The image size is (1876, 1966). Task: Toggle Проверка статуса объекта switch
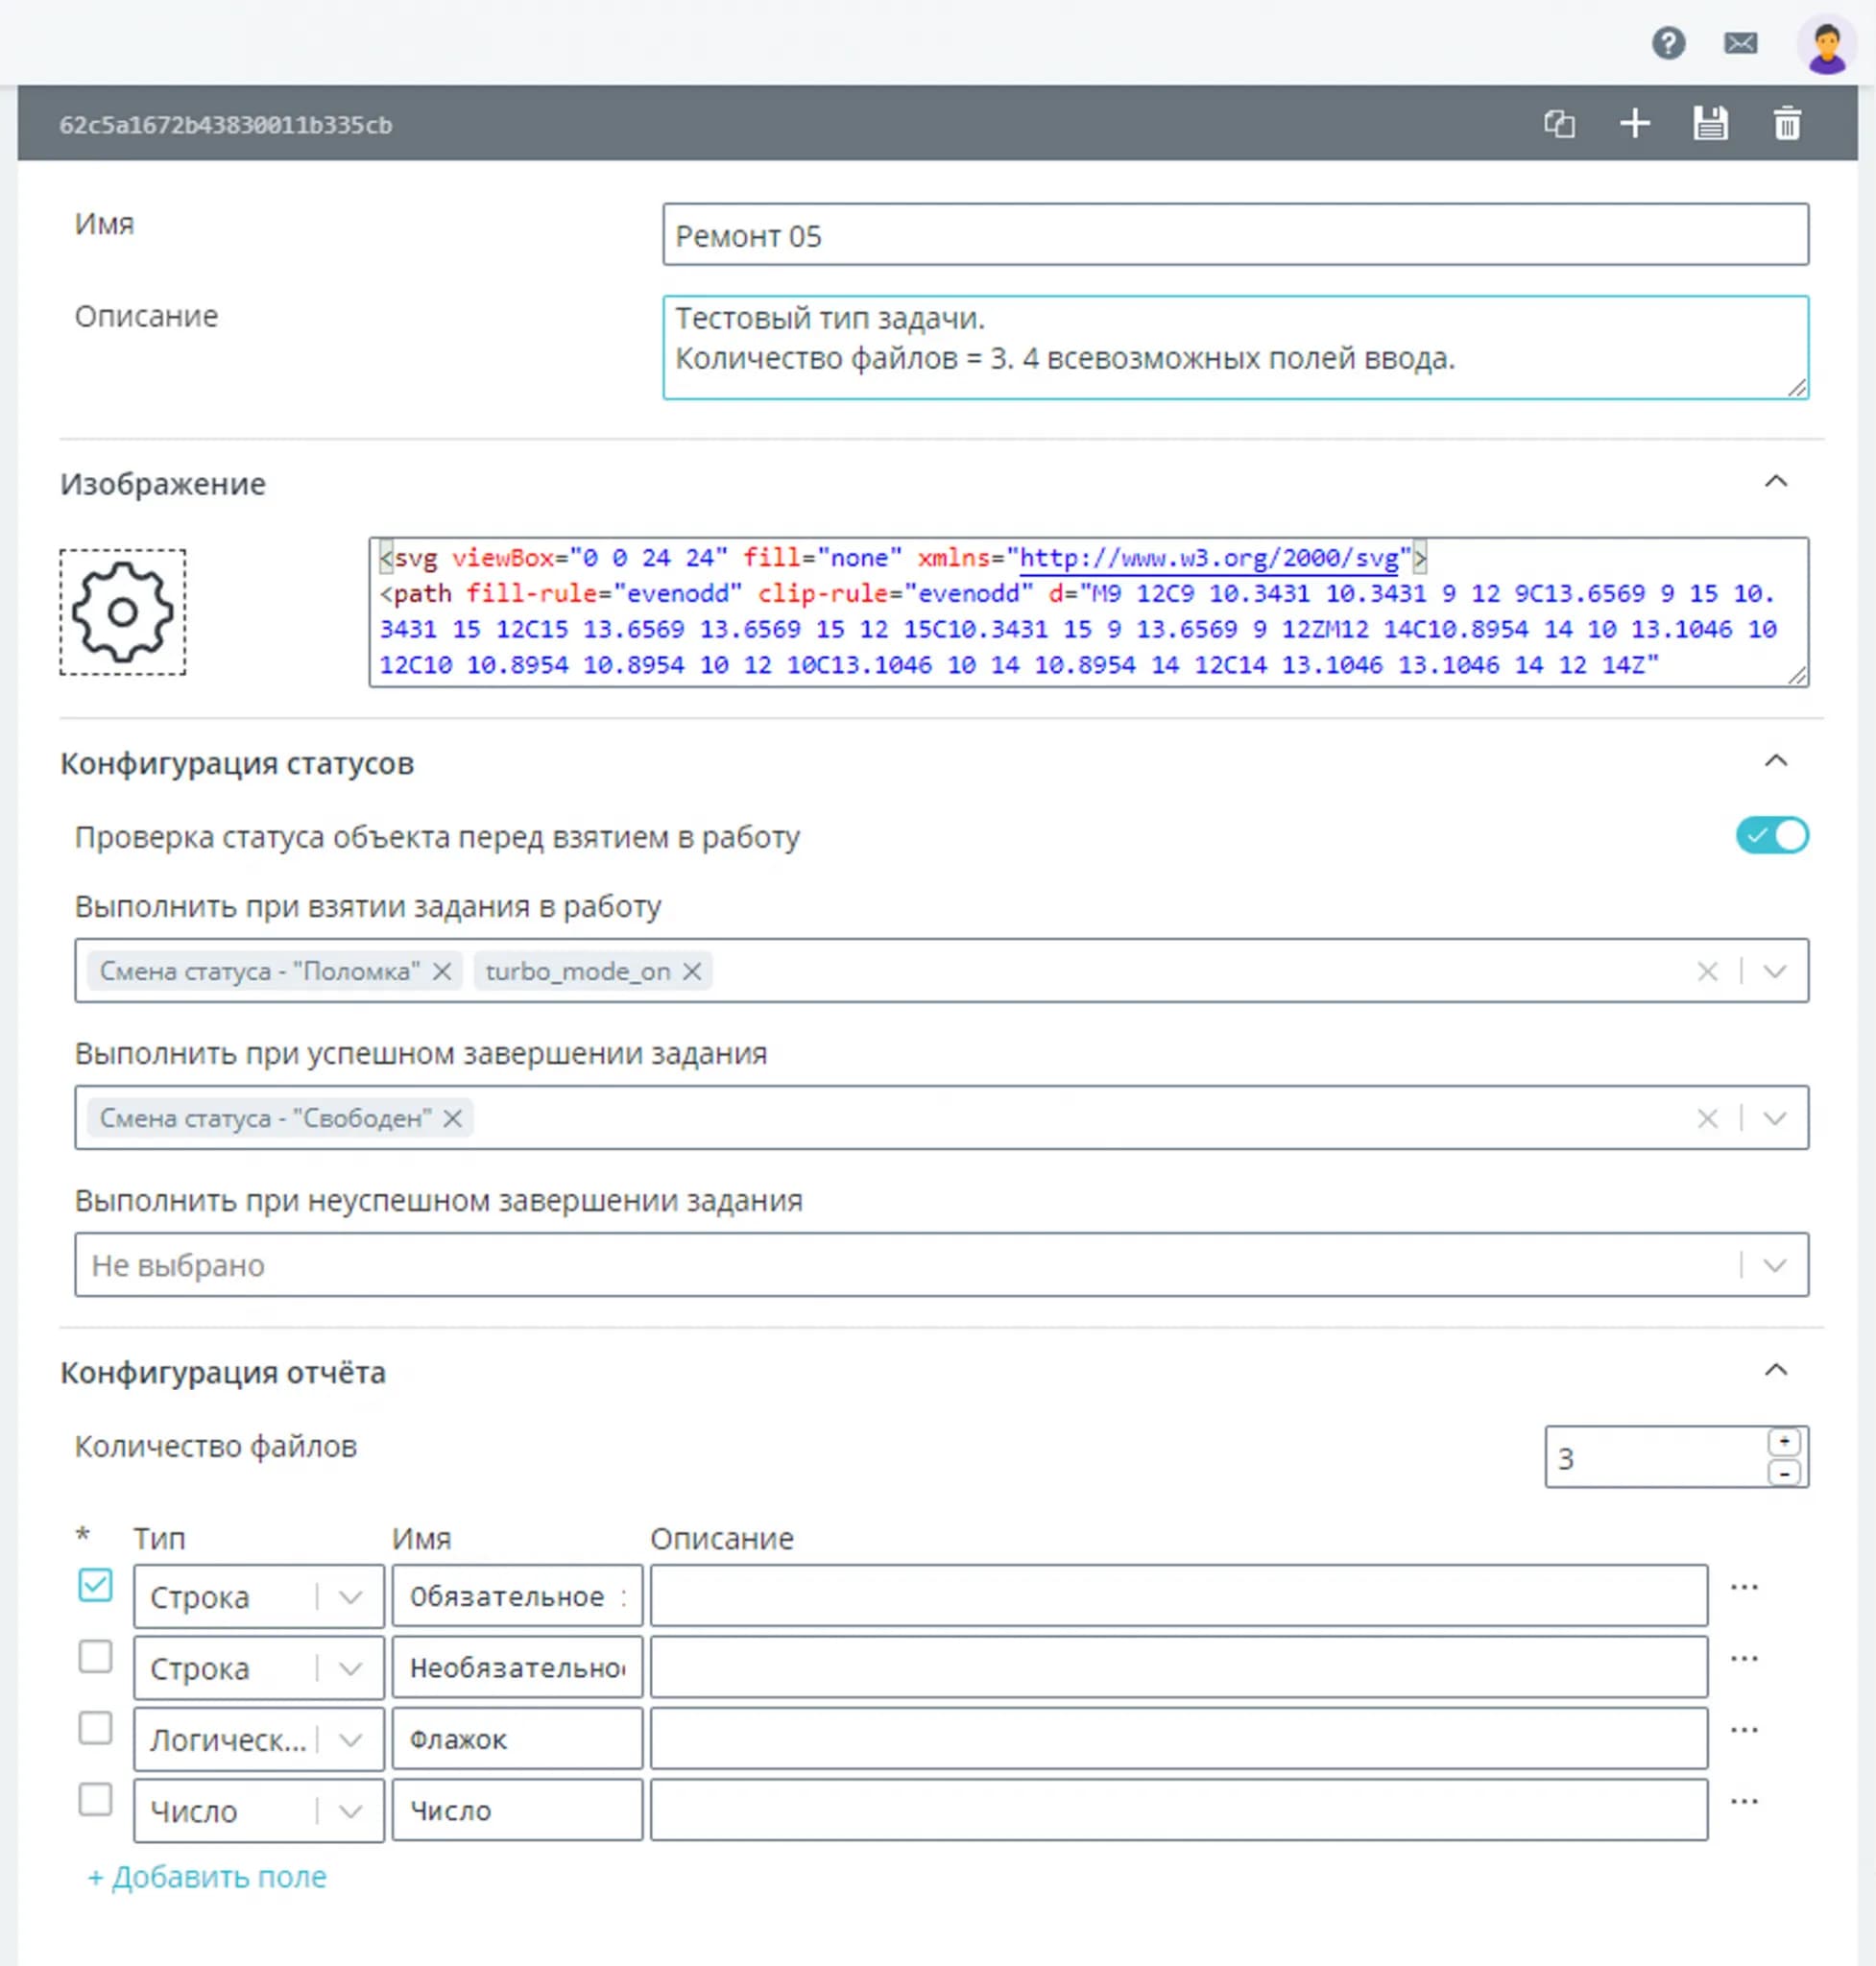pyautogui.click(x=1771, y=835)
